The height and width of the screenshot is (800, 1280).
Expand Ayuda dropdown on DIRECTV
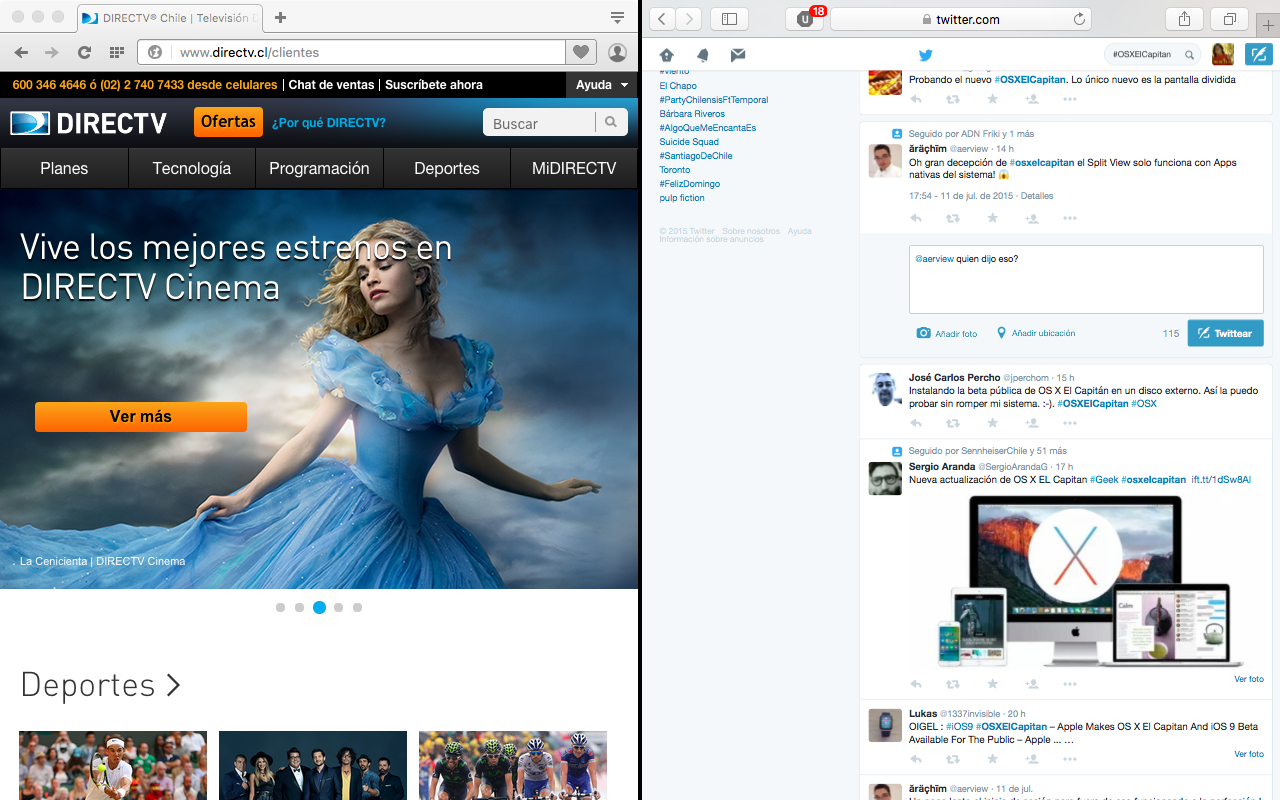click(x=602, y=85)
